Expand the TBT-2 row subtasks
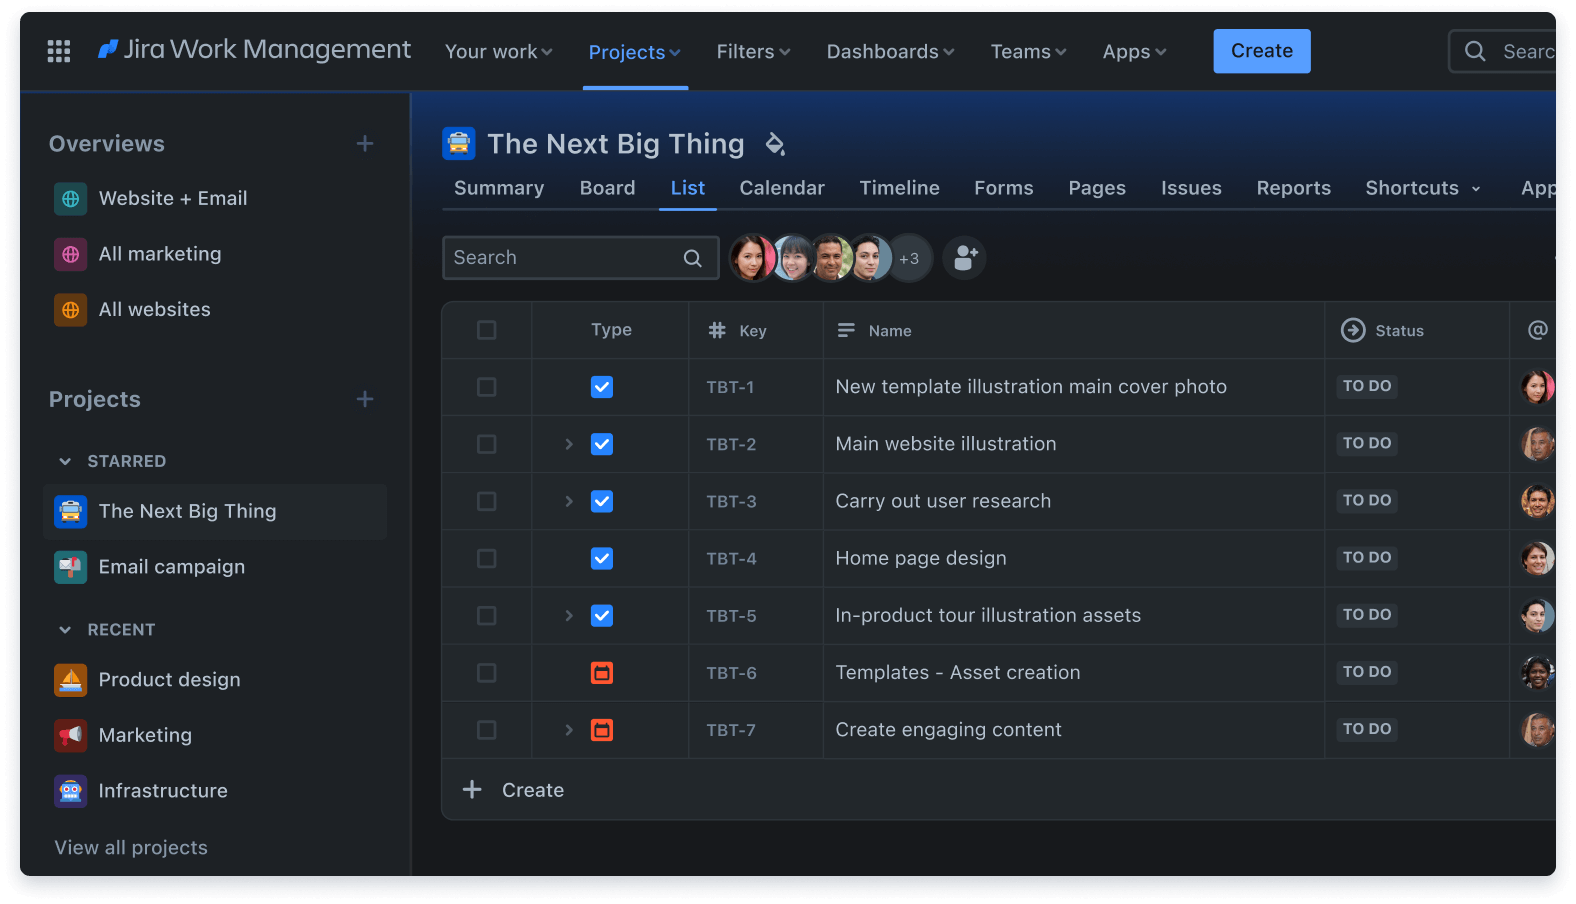The height and width of the screenshot is (904, 1576). click(x=569, y=444)
